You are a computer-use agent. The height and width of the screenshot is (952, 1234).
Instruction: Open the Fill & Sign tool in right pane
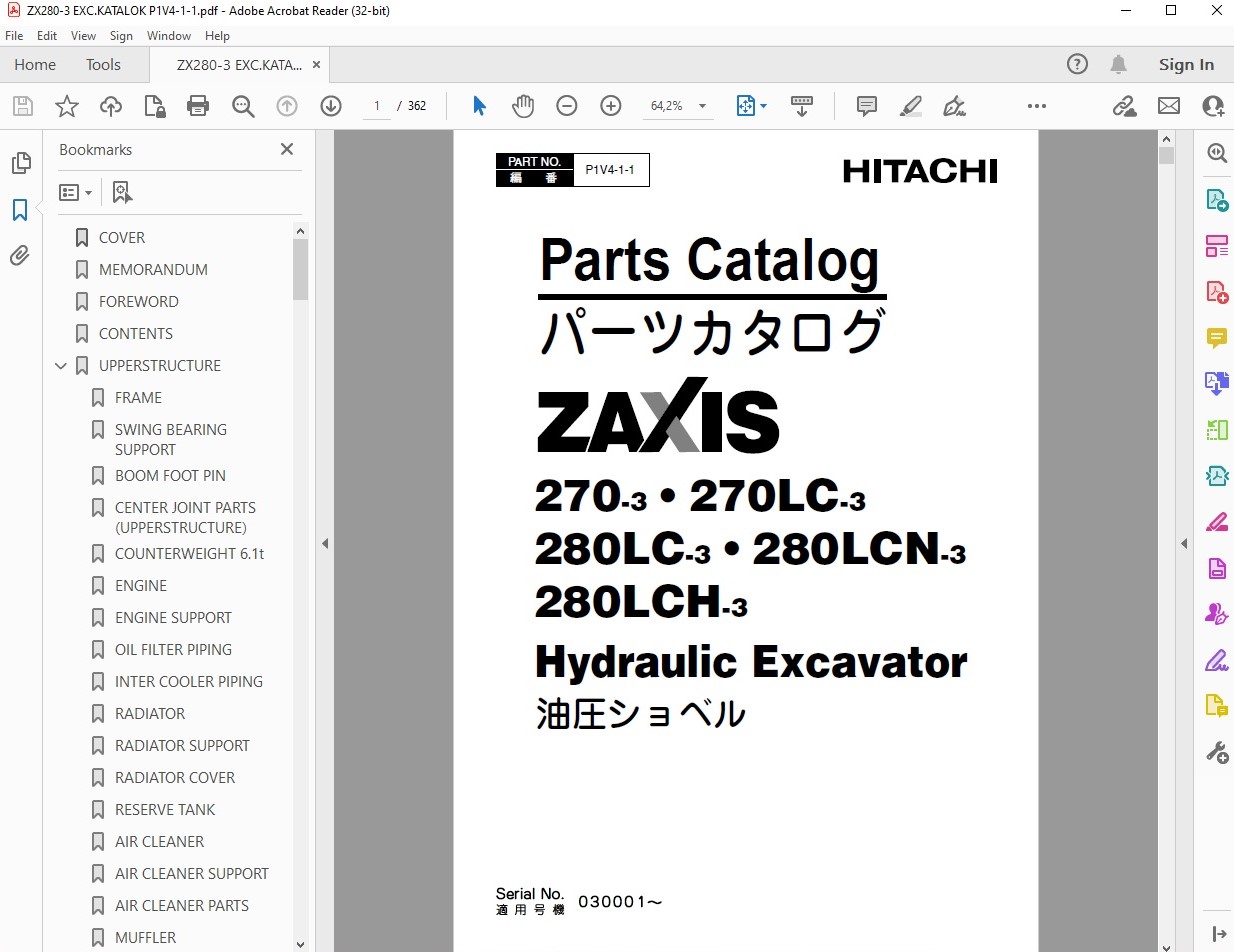click(x=1217, y=660)
